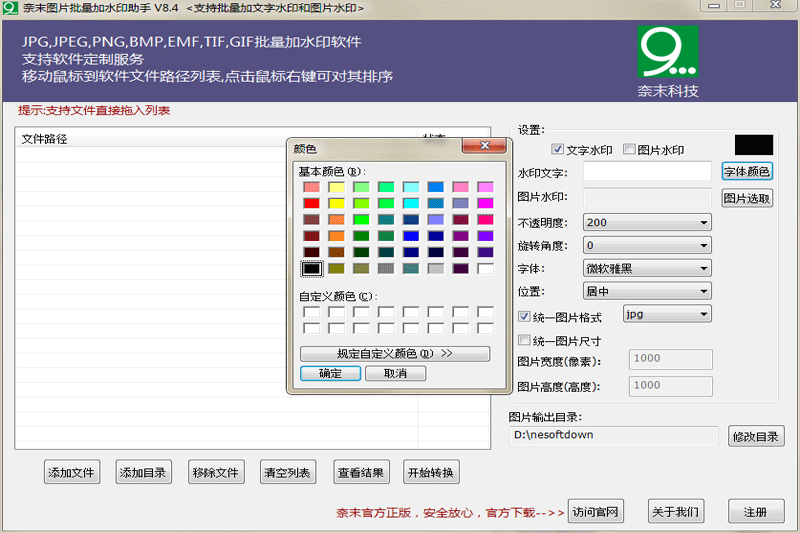This screenshot has width=800, height=533.
Task: Toggle the 统一图片格式 checkbox
Action: pyautogui.click(x=524, y=316)
